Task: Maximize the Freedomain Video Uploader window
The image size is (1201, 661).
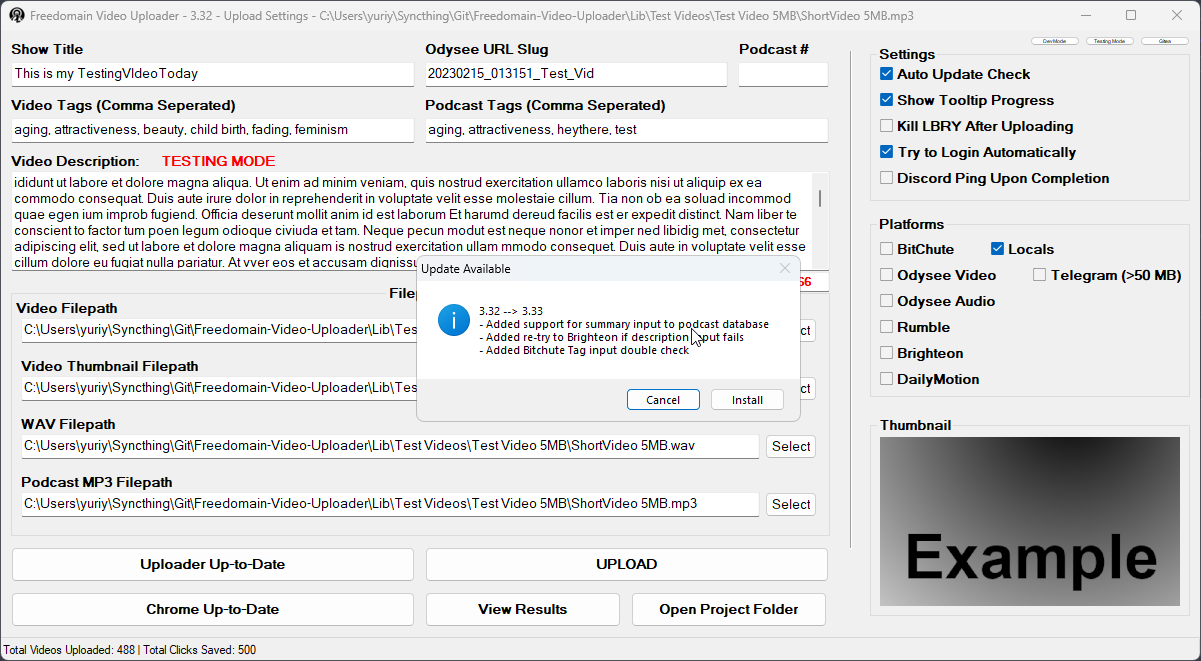Action: (1131, 15)
